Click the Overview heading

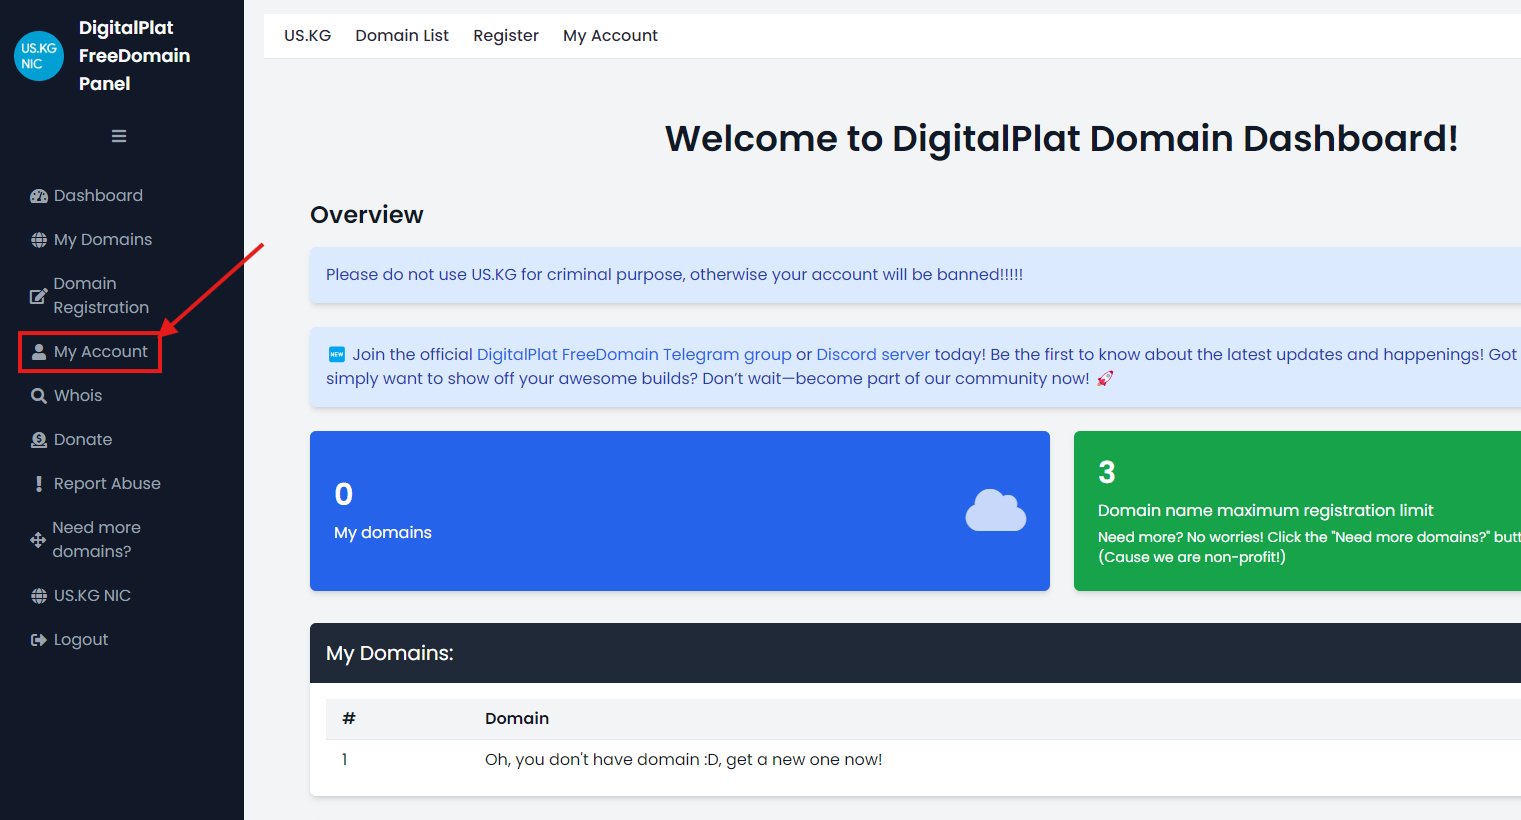(x=367, y=215)
